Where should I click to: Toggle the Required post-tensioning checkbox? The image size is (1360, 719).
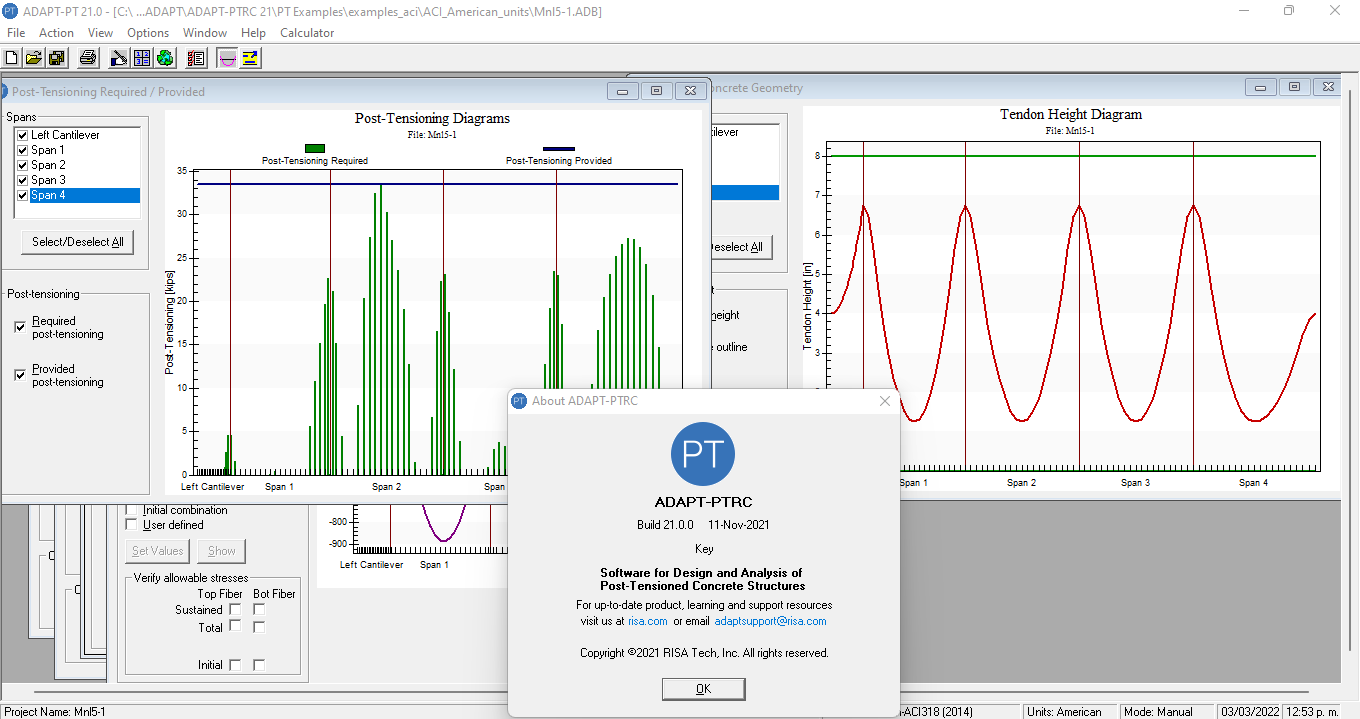(21, 327)
